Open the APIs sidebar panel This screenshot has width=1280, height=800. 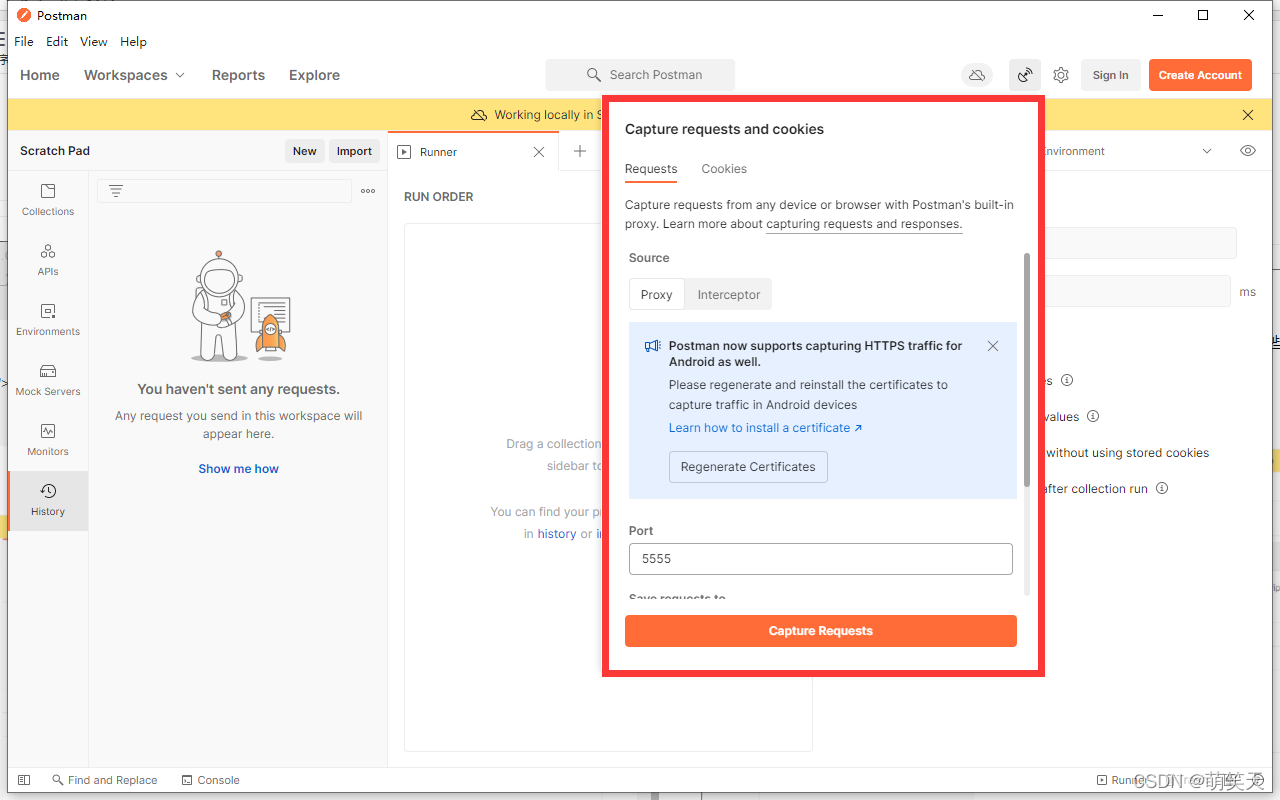(x=48, y=260)
